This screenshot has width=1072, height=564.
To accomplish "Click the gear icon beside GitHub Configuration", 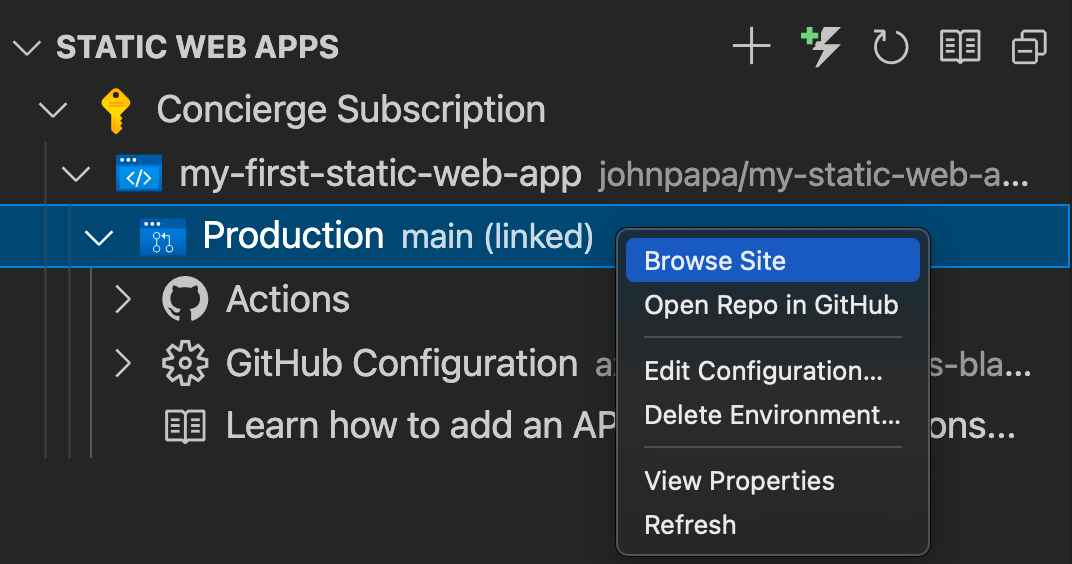I will [x=185, y=363].
